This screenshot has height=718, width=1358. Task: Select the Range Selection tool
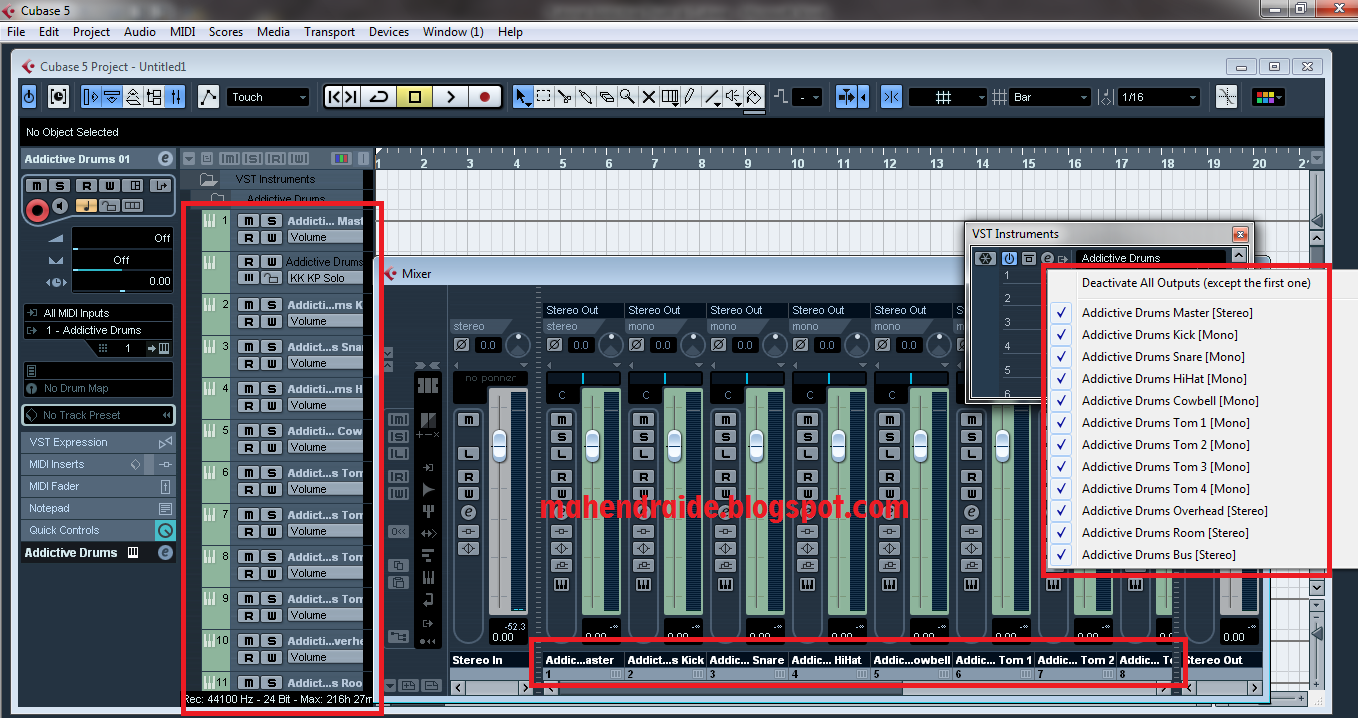pos(543,97)
